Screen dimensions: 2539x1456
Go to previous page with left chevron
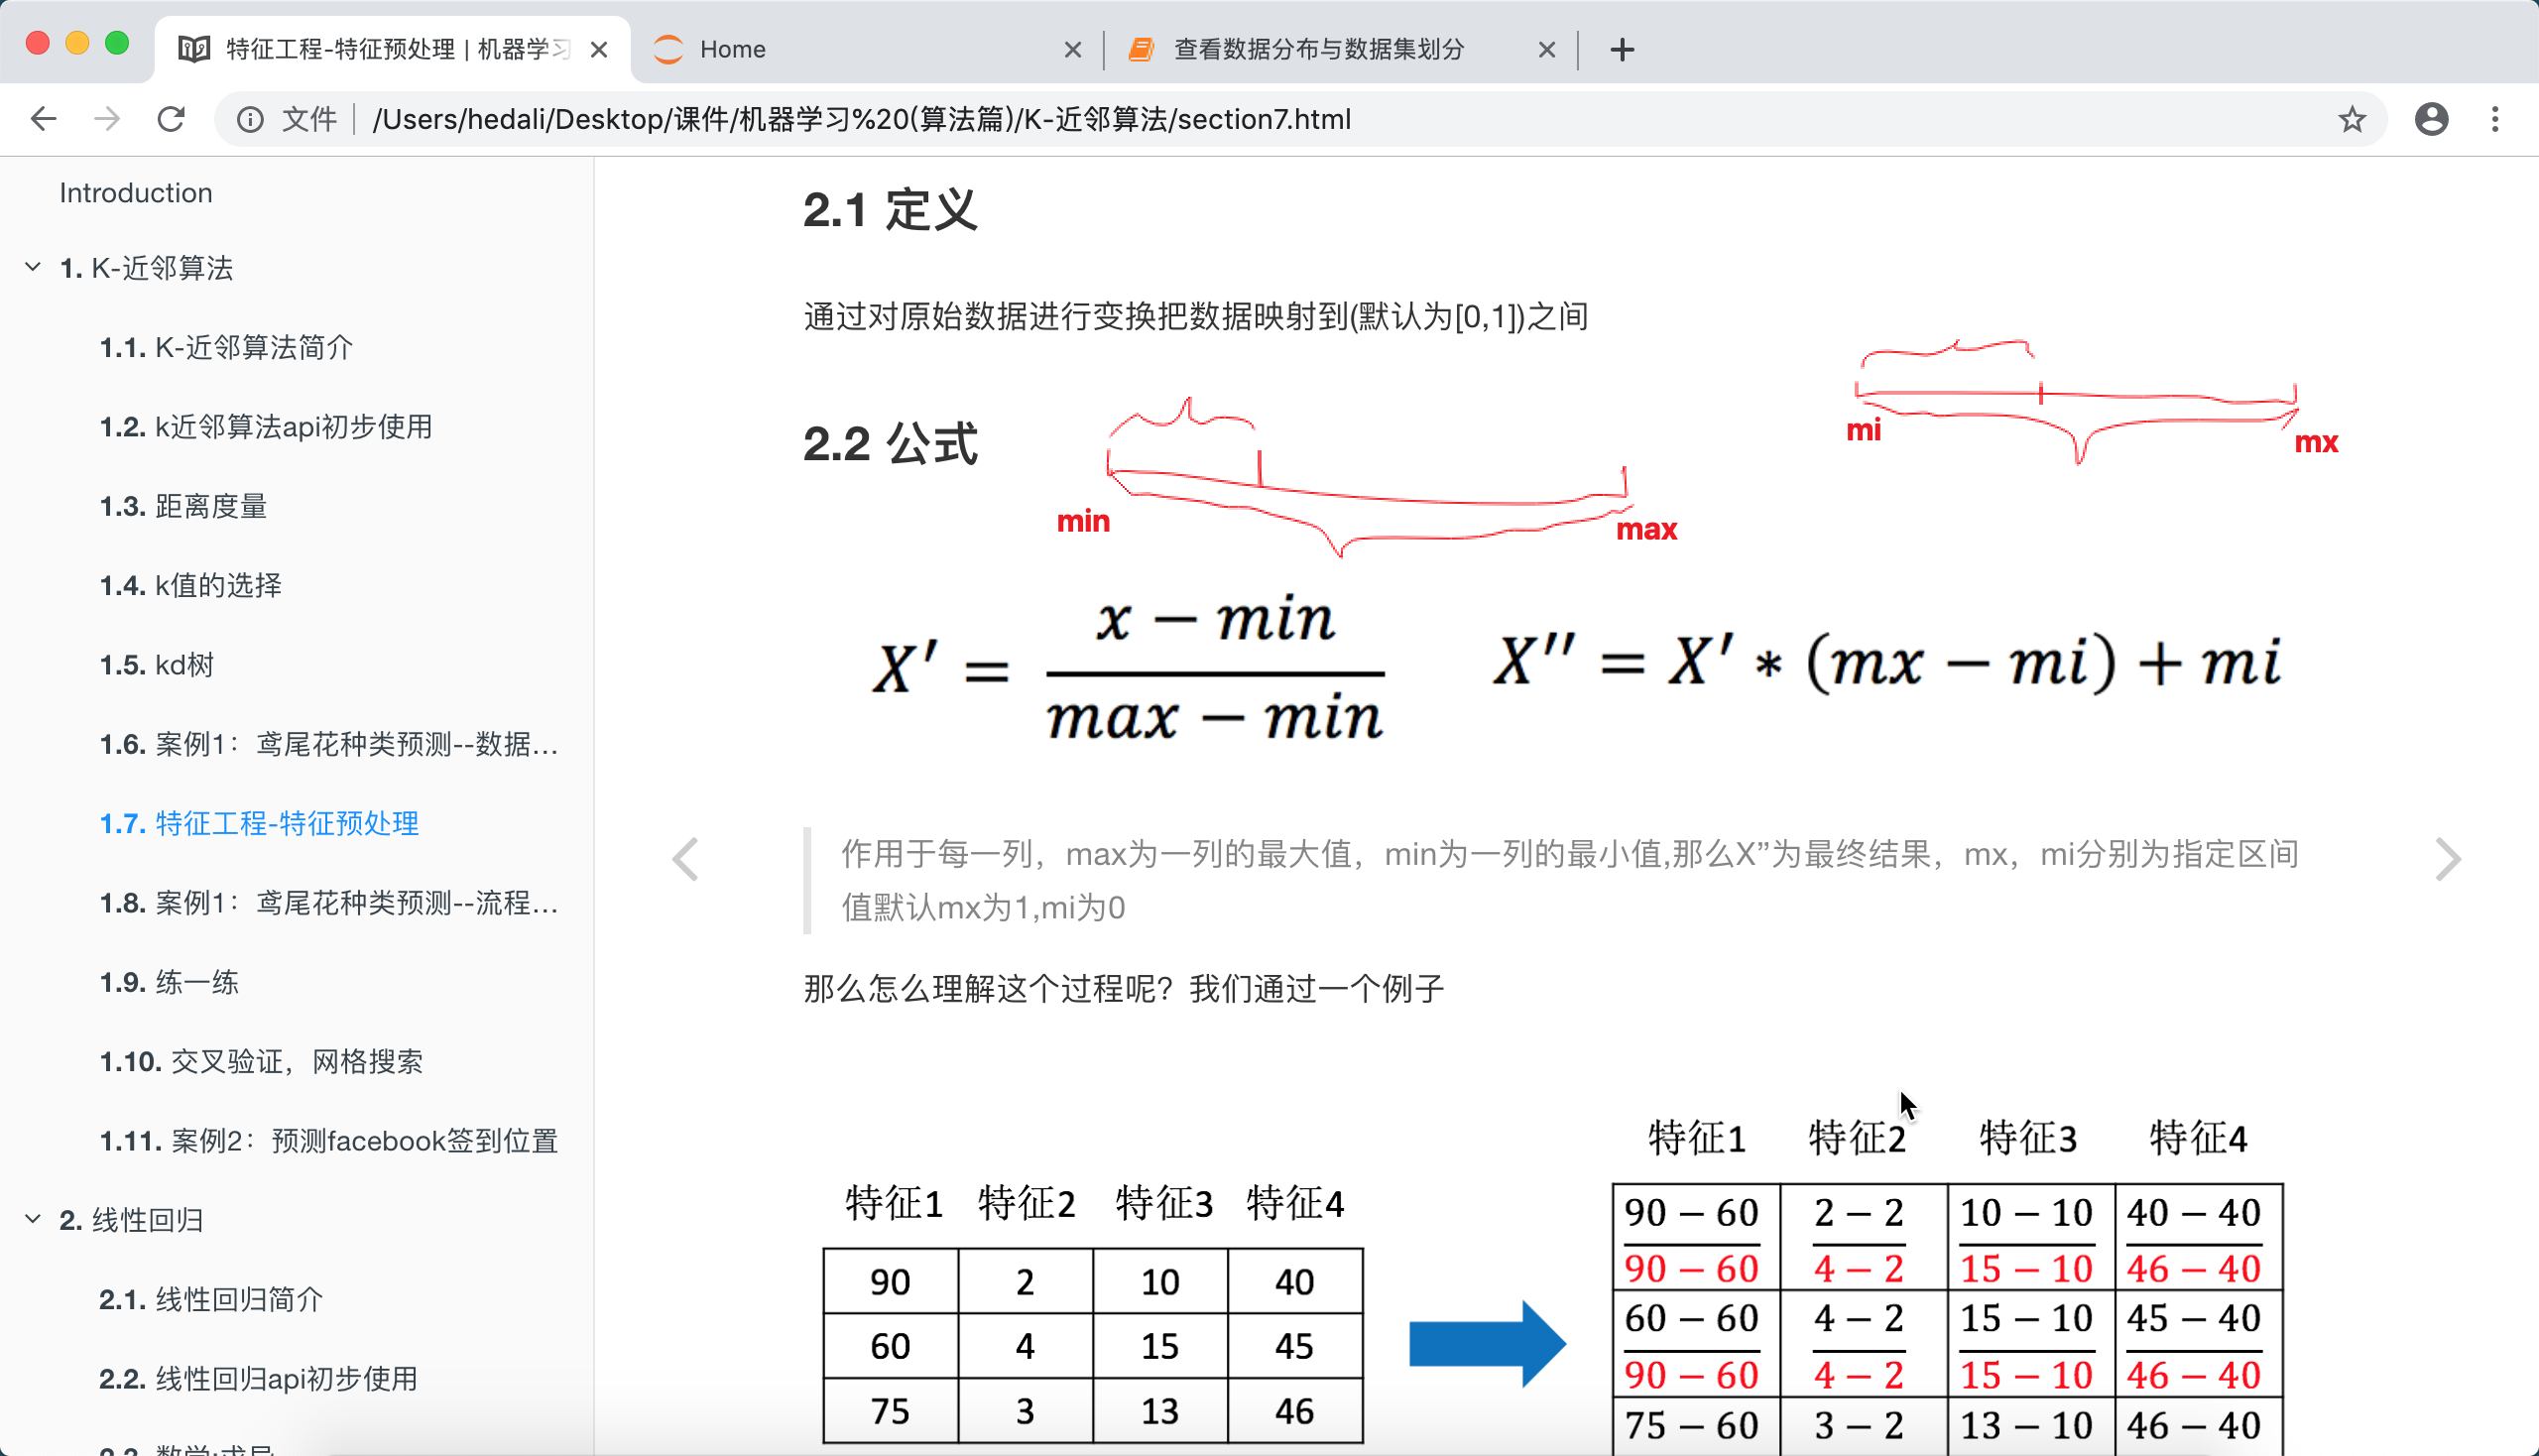click(686, 859)
